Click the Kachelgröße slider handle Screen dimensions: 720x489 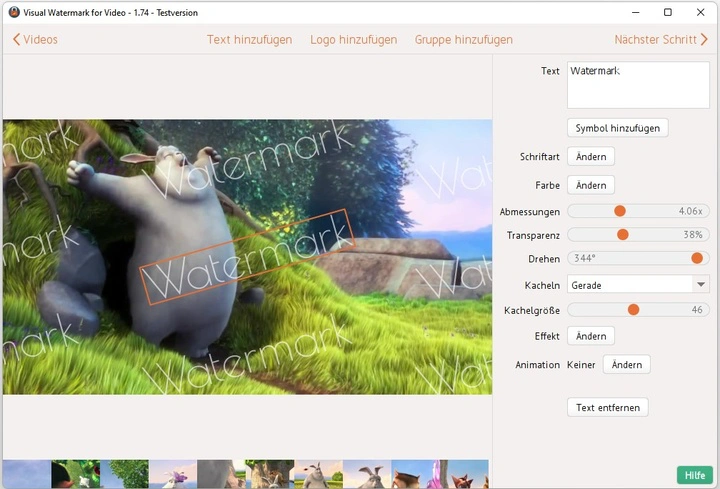point(634,309)
